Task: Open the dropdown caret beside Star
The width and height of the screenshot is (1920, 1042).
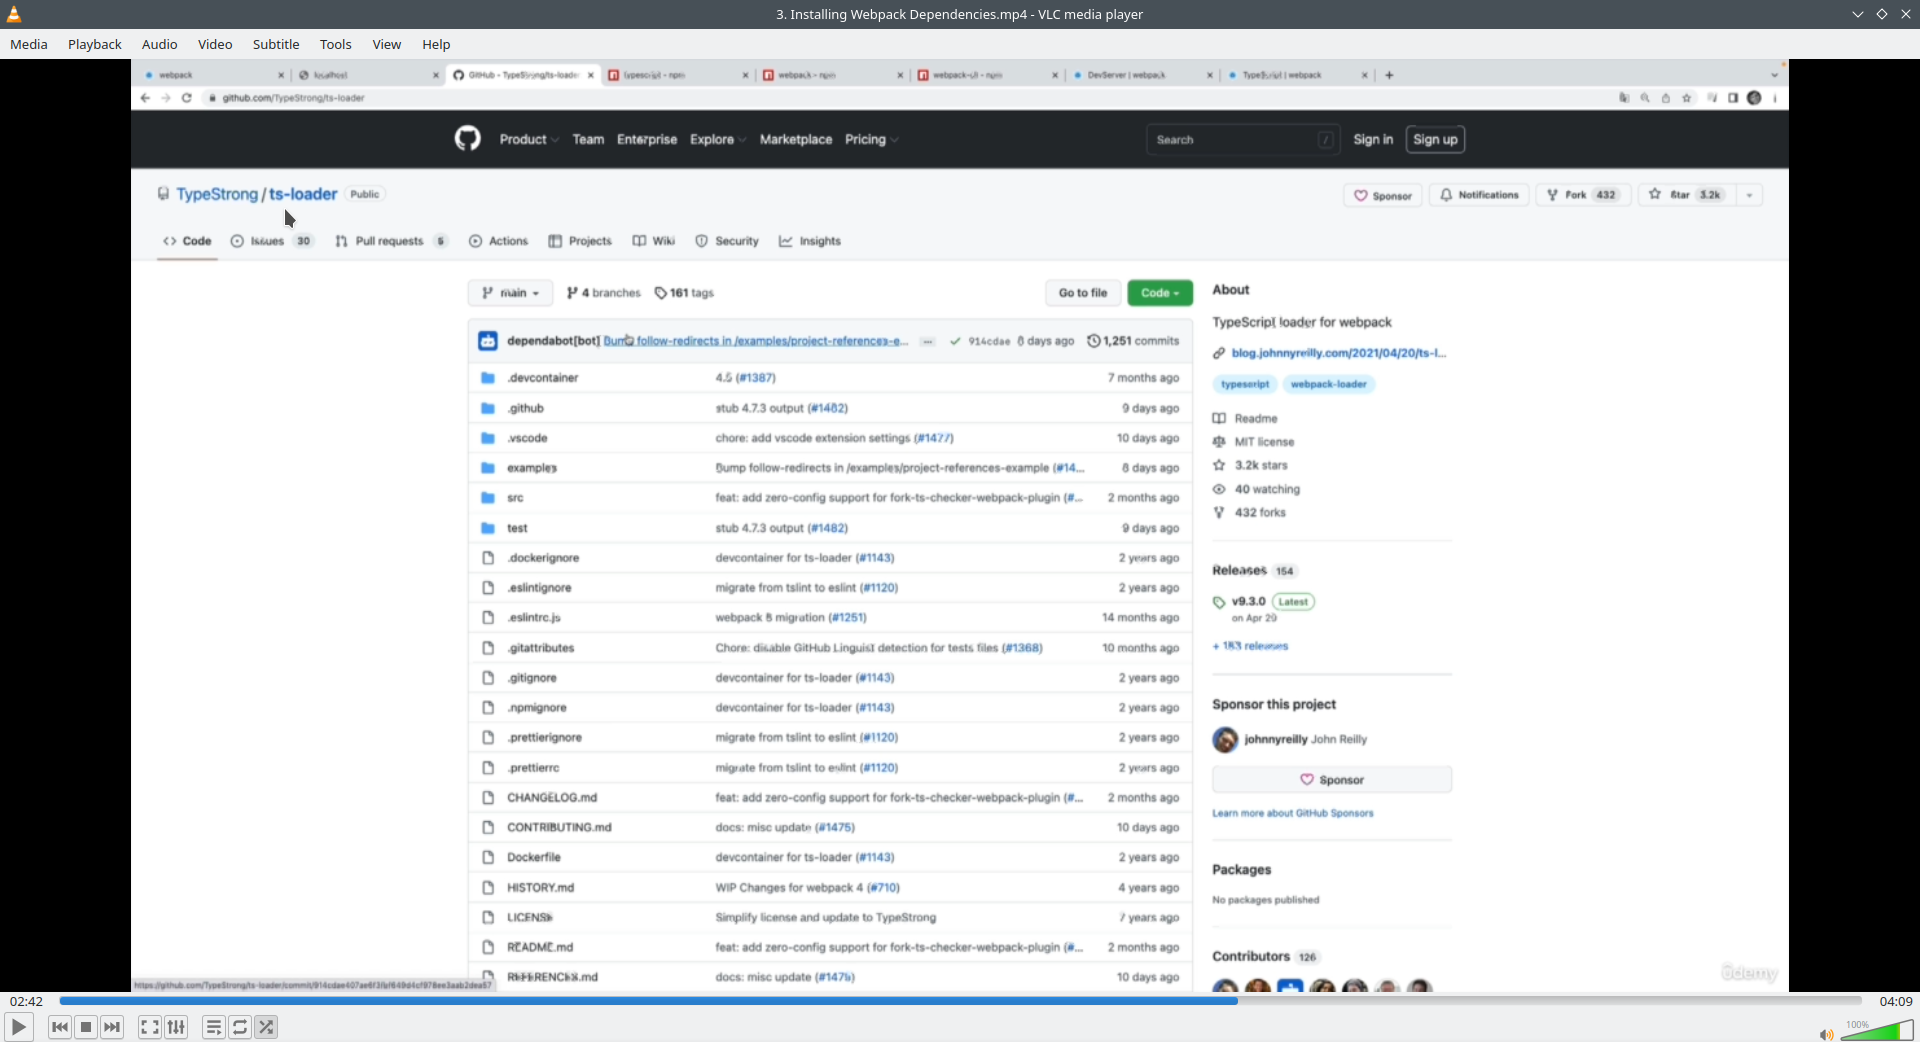Action: (x=1749, y=195)
